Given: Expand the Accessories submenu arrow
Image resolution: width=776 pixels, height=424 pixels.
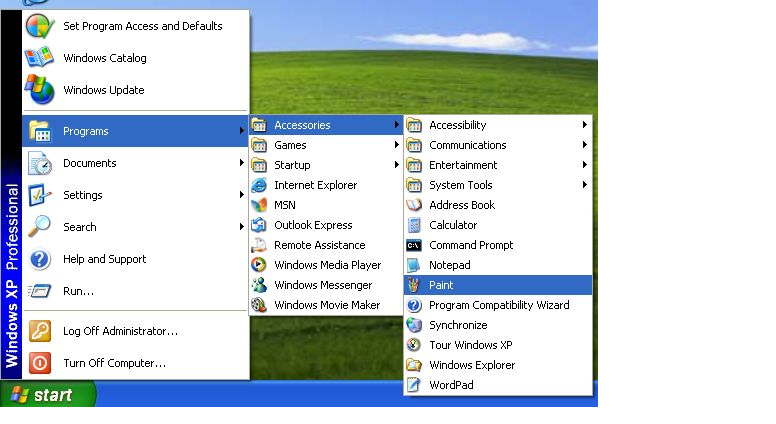Looking at the screenshot, I should pos(396,125).
